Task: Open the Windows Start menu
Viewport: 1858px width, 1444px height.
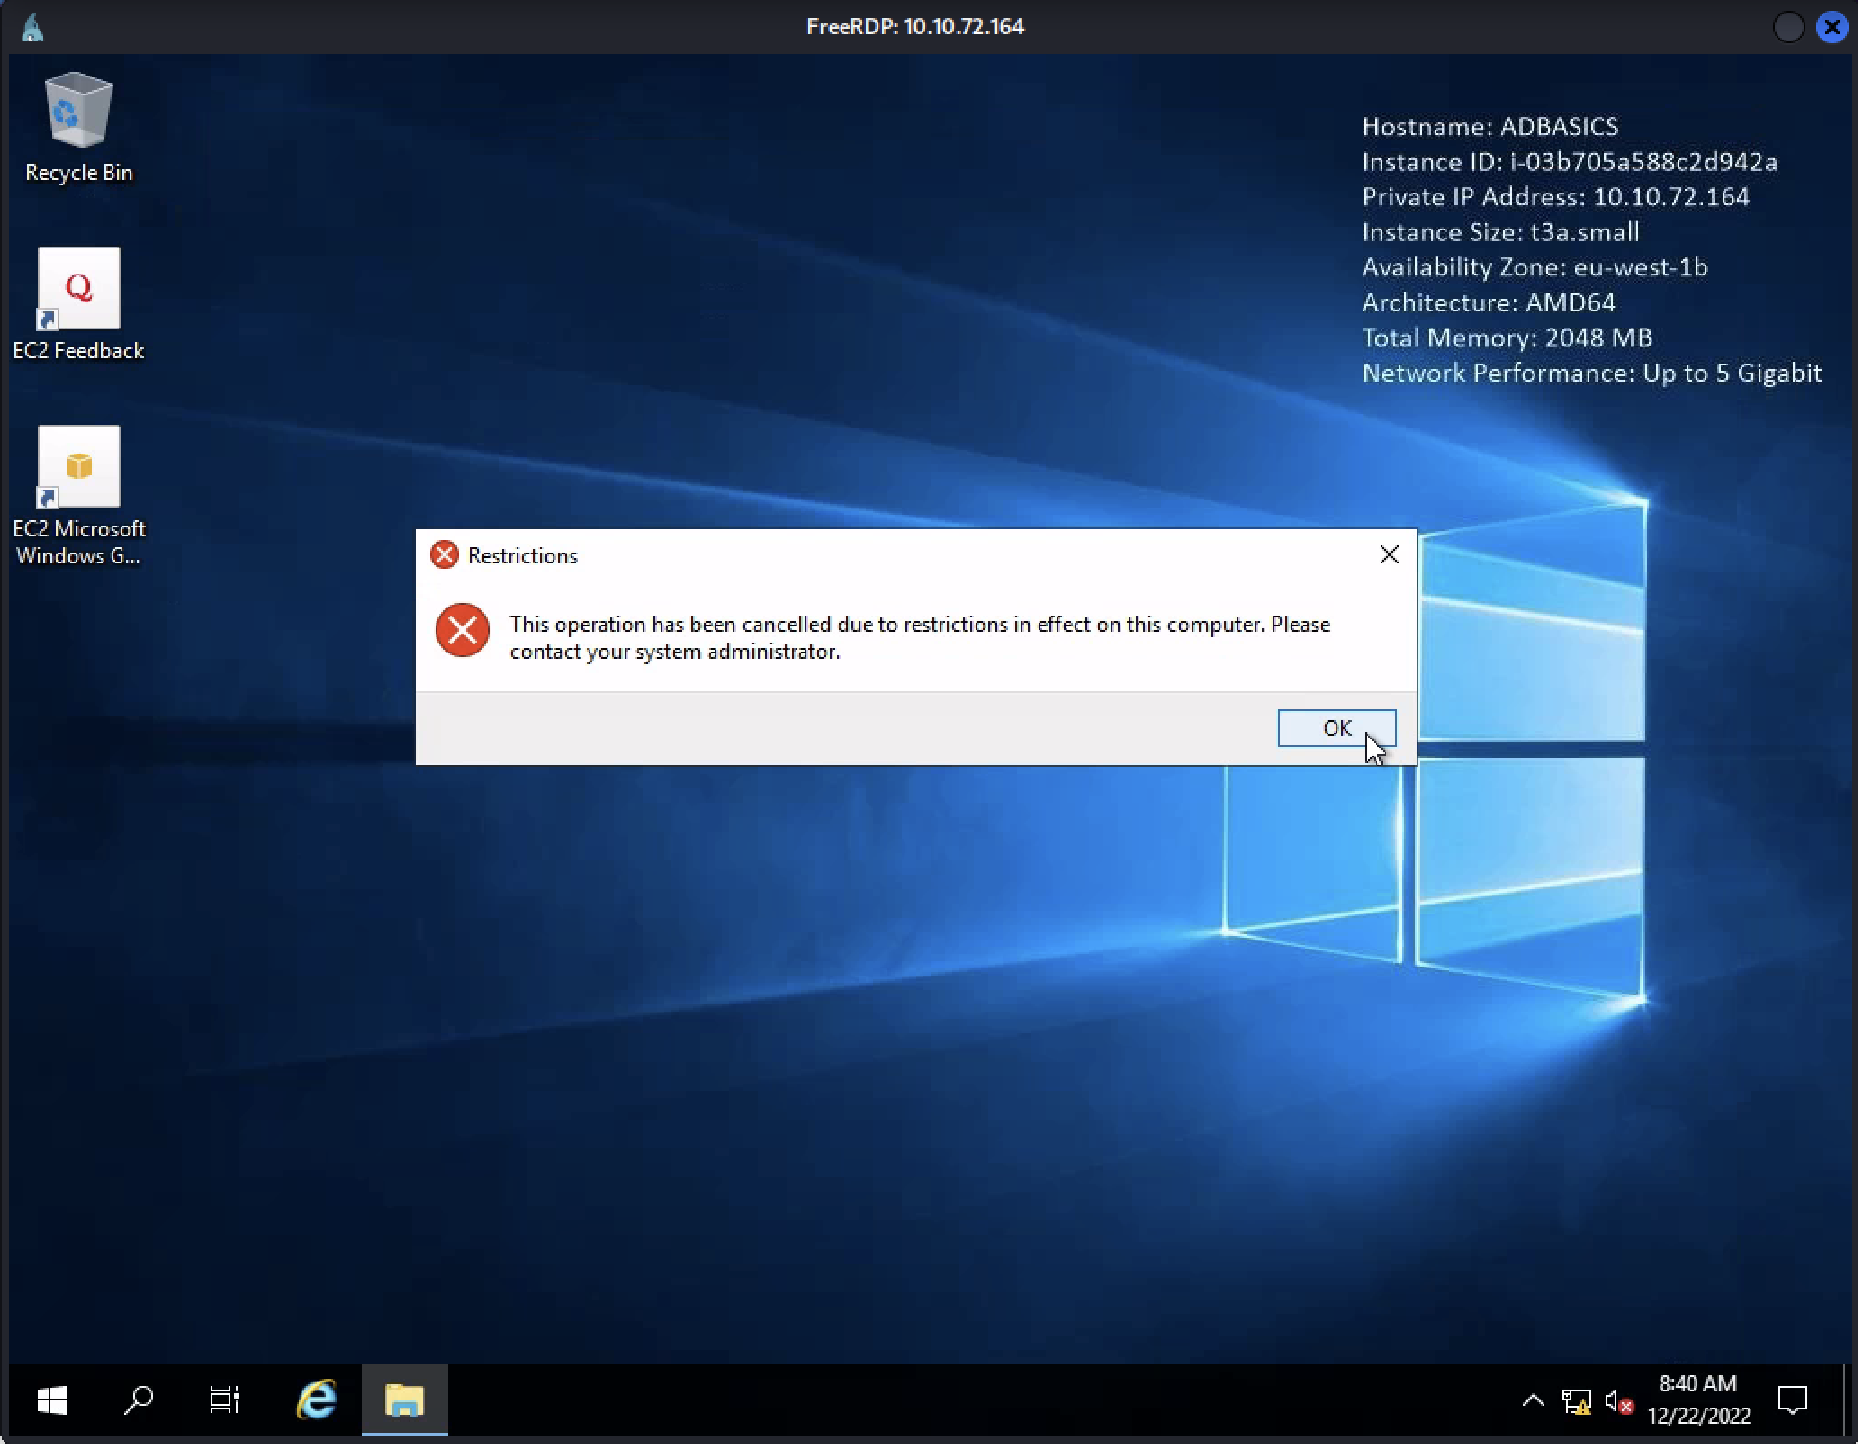Action: click(52, 1400)
